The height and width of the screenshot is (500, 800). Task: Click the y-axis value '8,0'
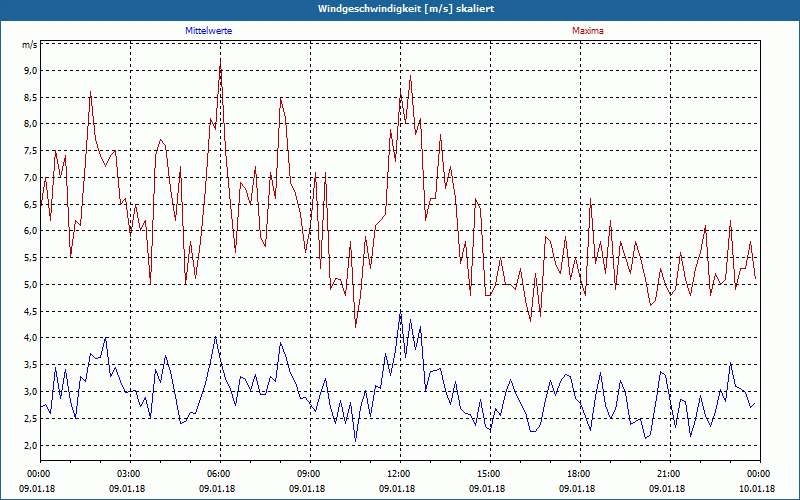tap(31, 124)
